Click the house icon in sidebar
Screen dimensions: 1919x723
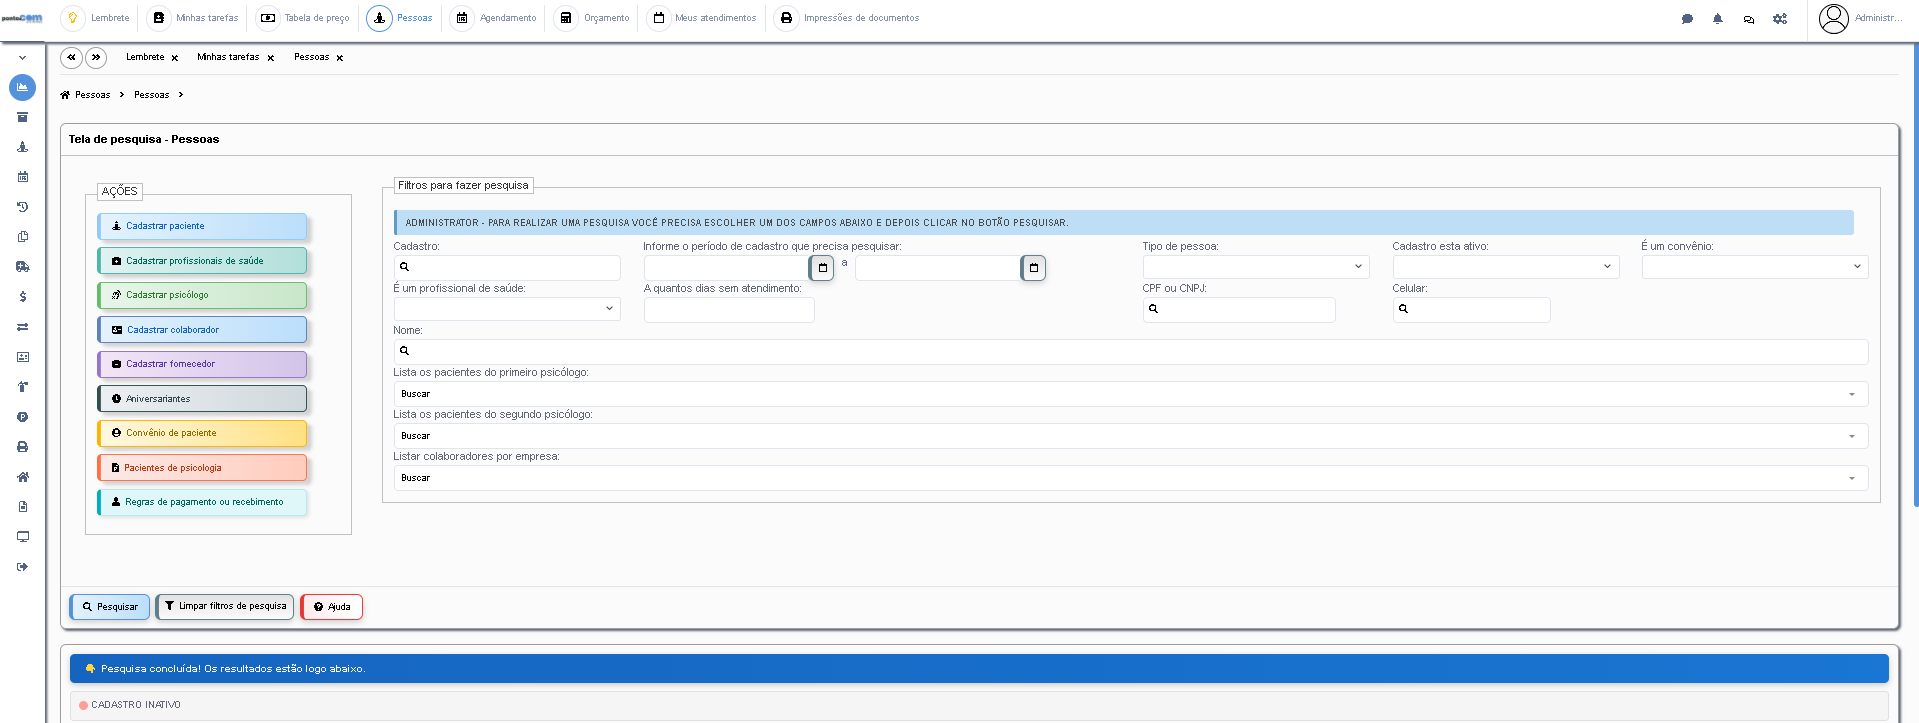[x=22, y=477]
